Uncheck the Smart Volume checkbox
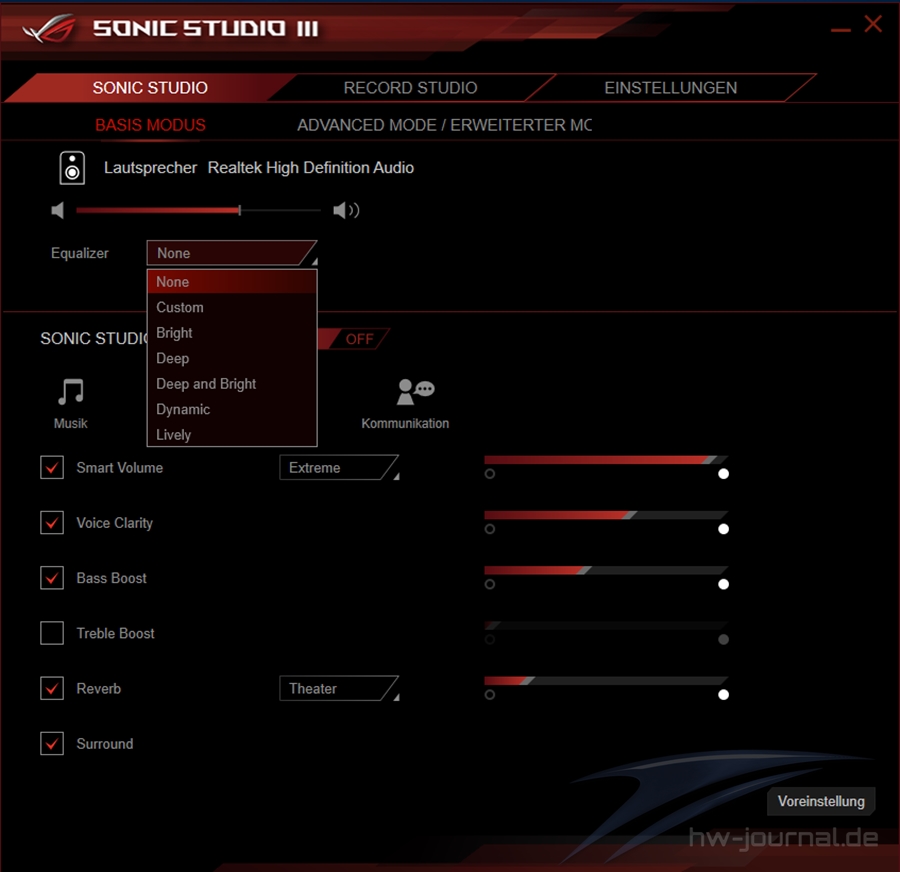Screen dimensions: 900x872 coord(52,467)
